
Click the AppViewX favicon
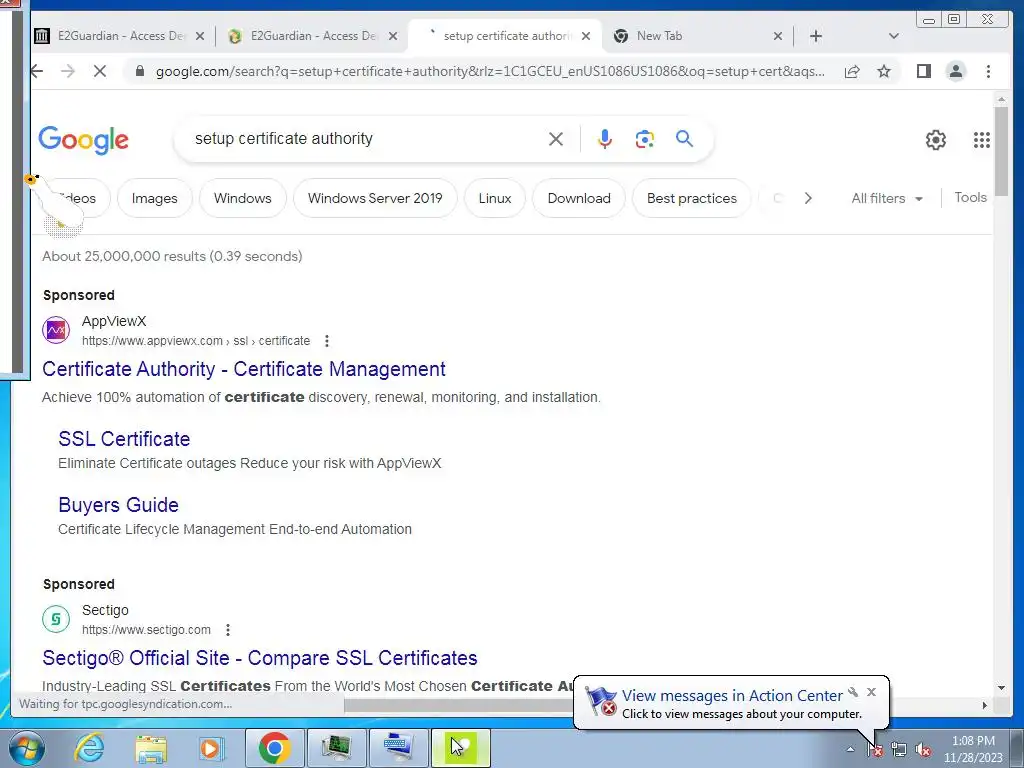tap(56, 330)
